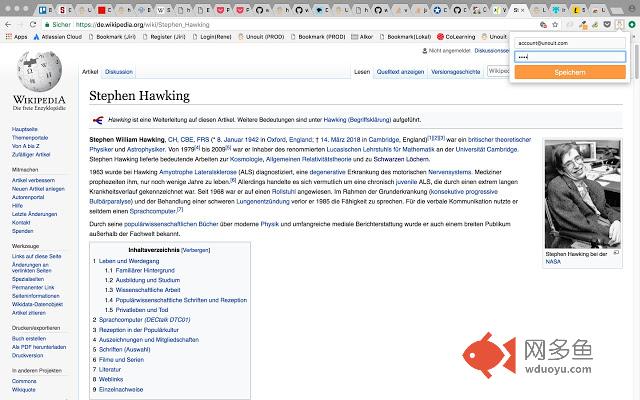
Task: Jump to 1 Leben und Werdegang section
Action: pyautogui.click(x=129, y=261)
